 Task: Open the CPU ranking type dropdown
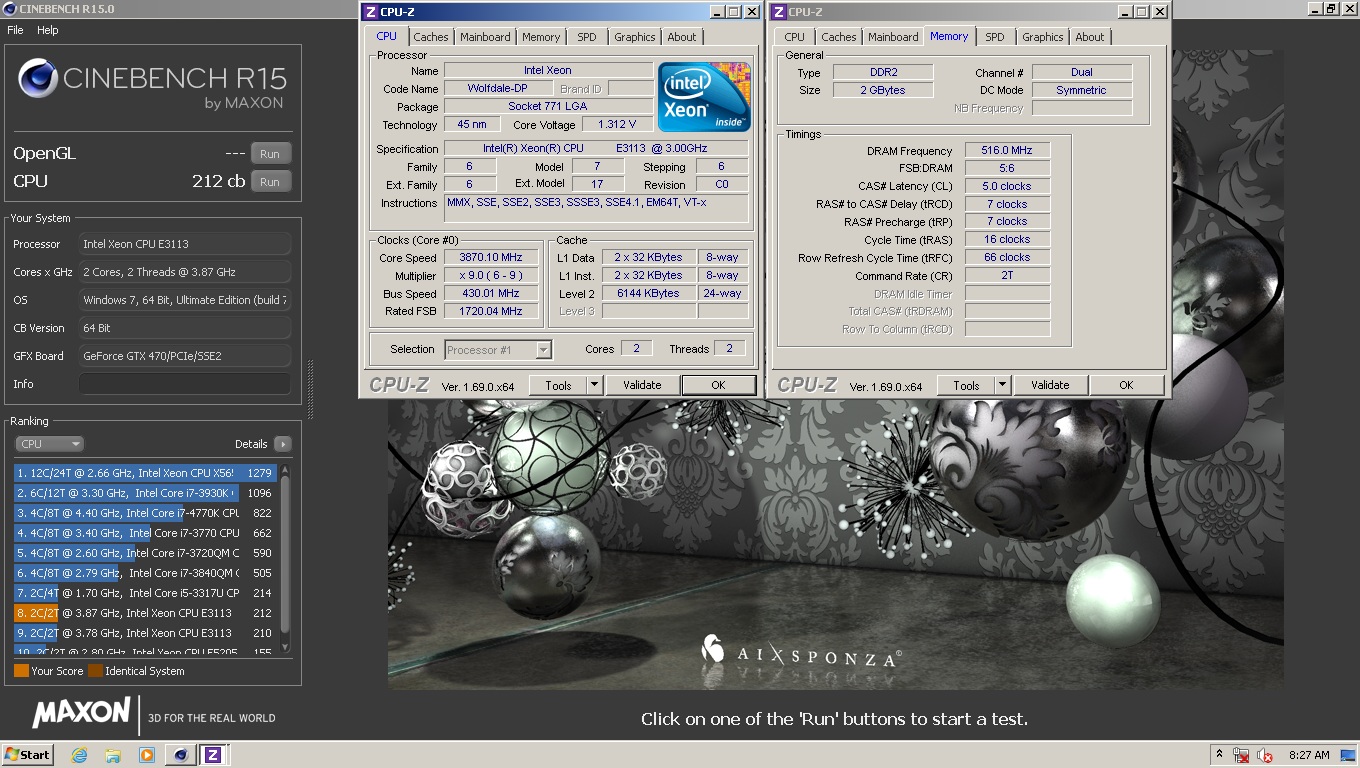tap(49, 444)
